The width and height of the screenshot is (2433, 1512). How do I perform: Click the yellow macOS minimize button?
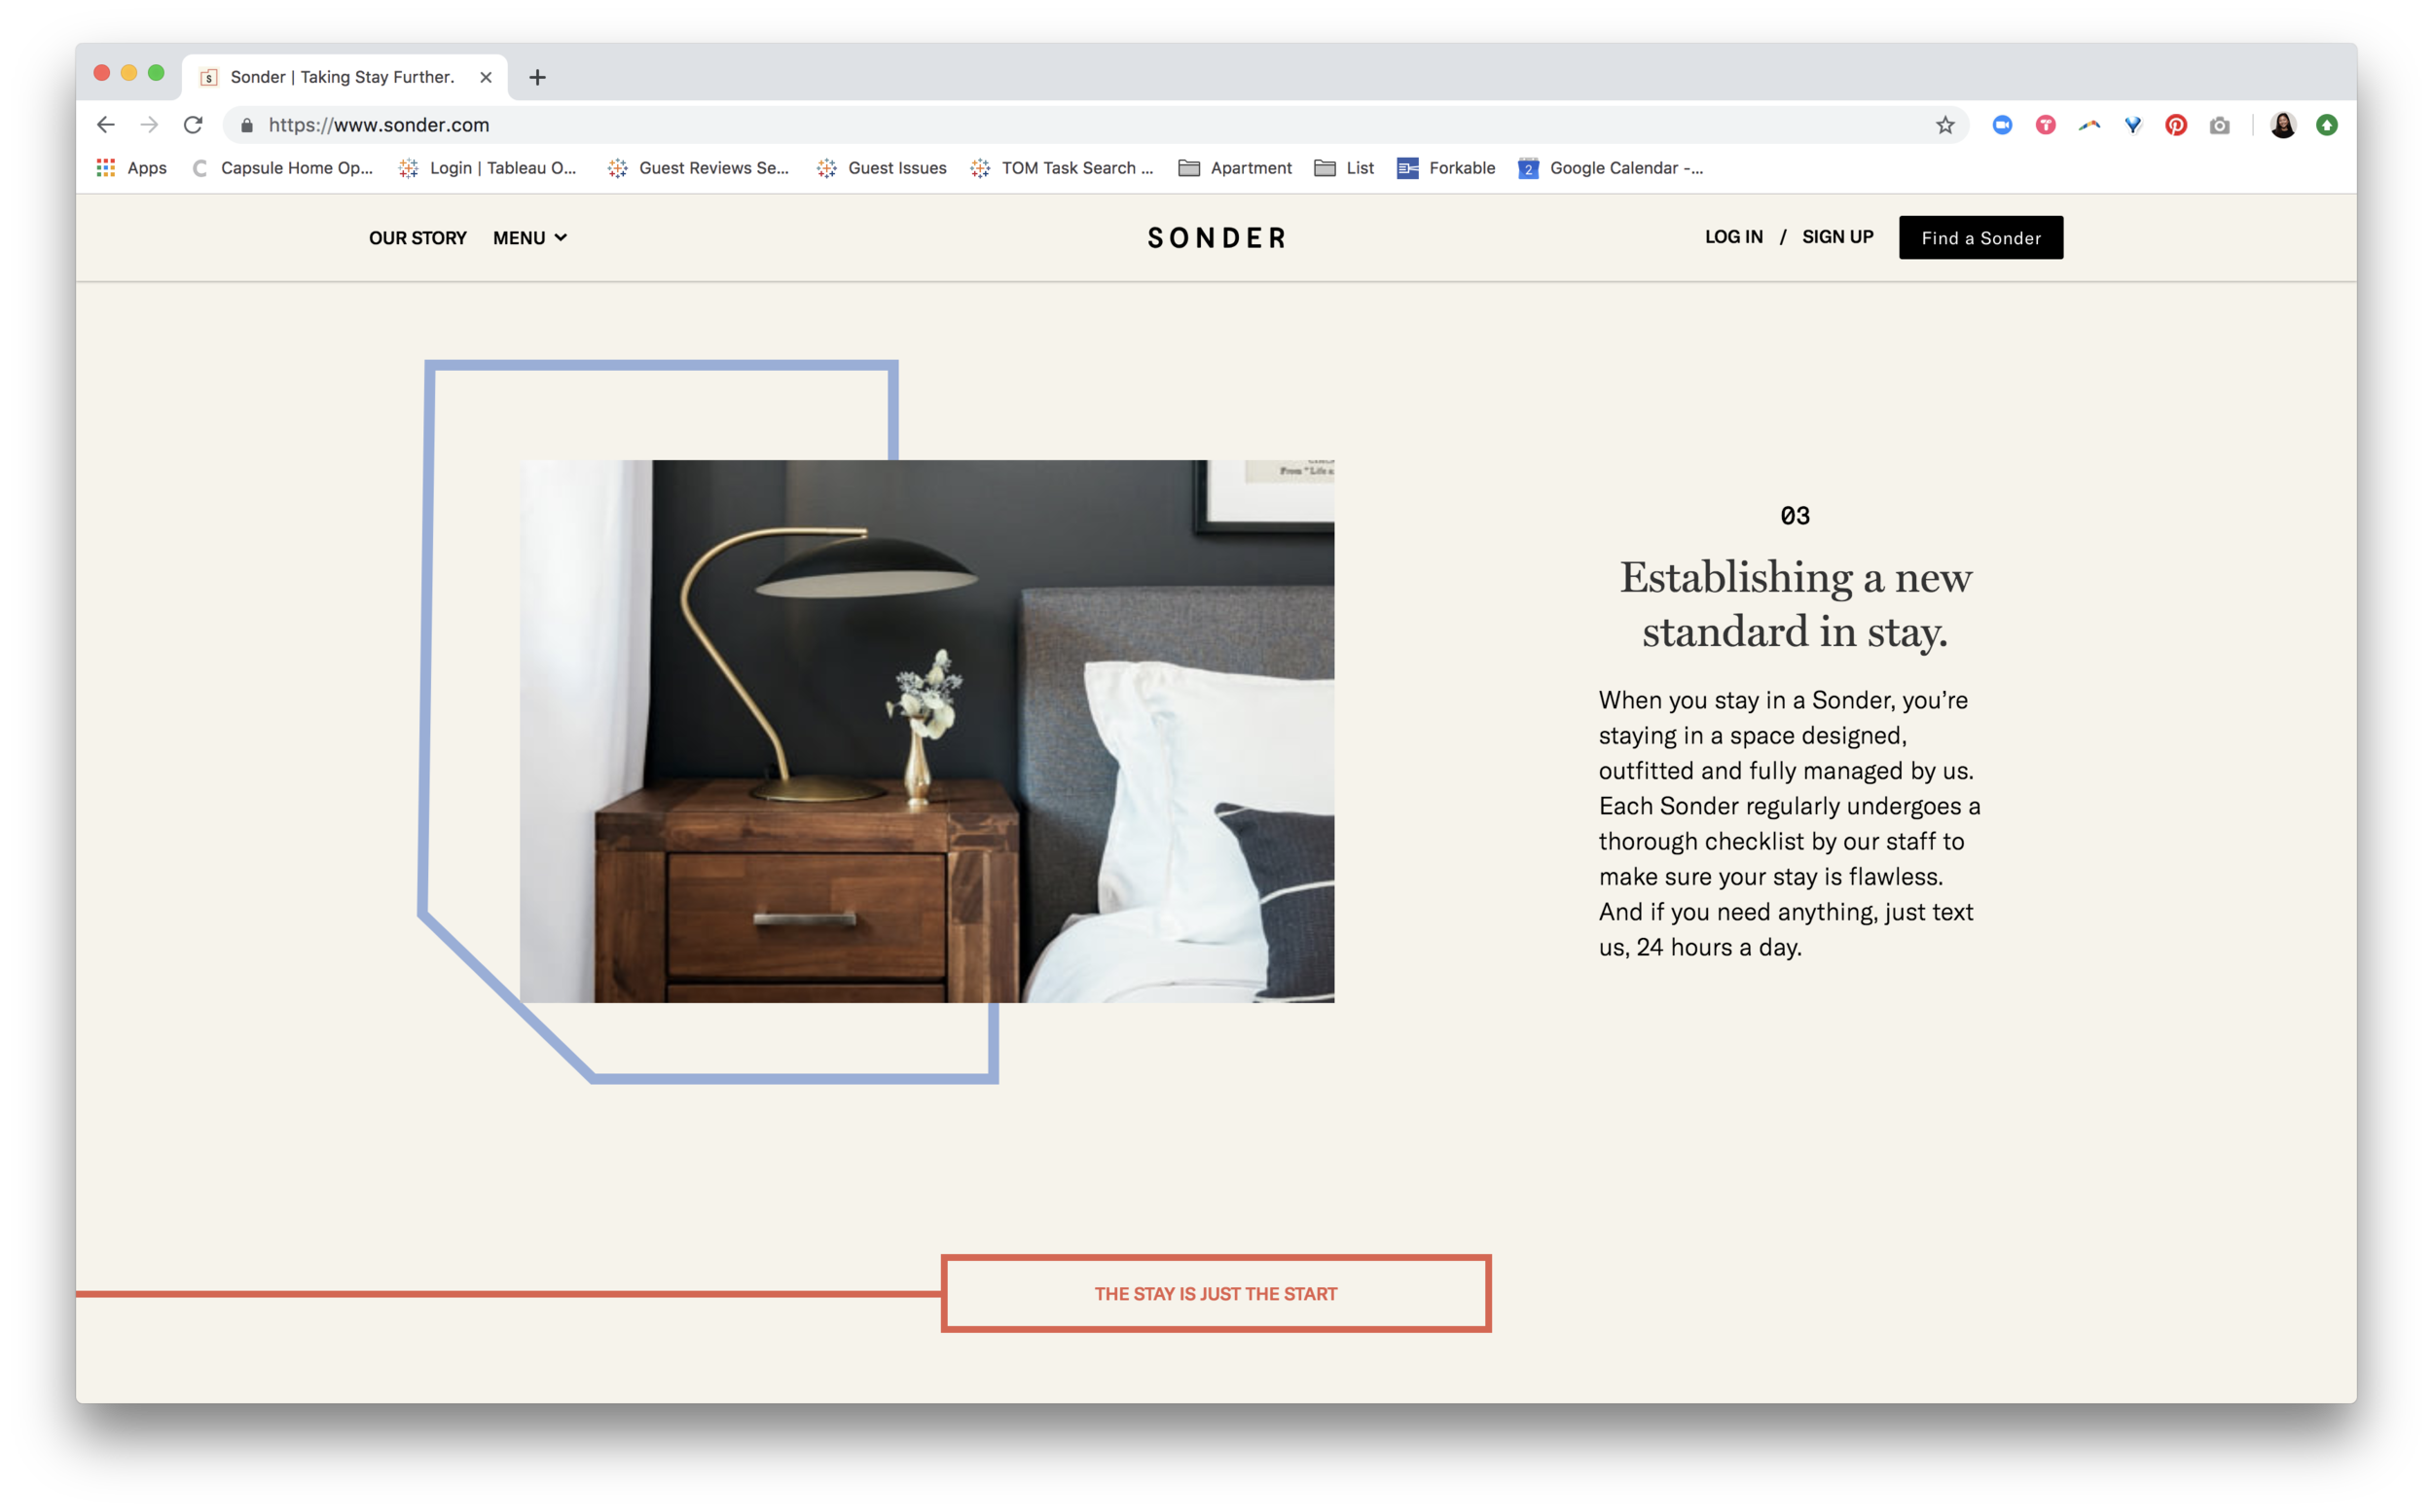point(129,73)
